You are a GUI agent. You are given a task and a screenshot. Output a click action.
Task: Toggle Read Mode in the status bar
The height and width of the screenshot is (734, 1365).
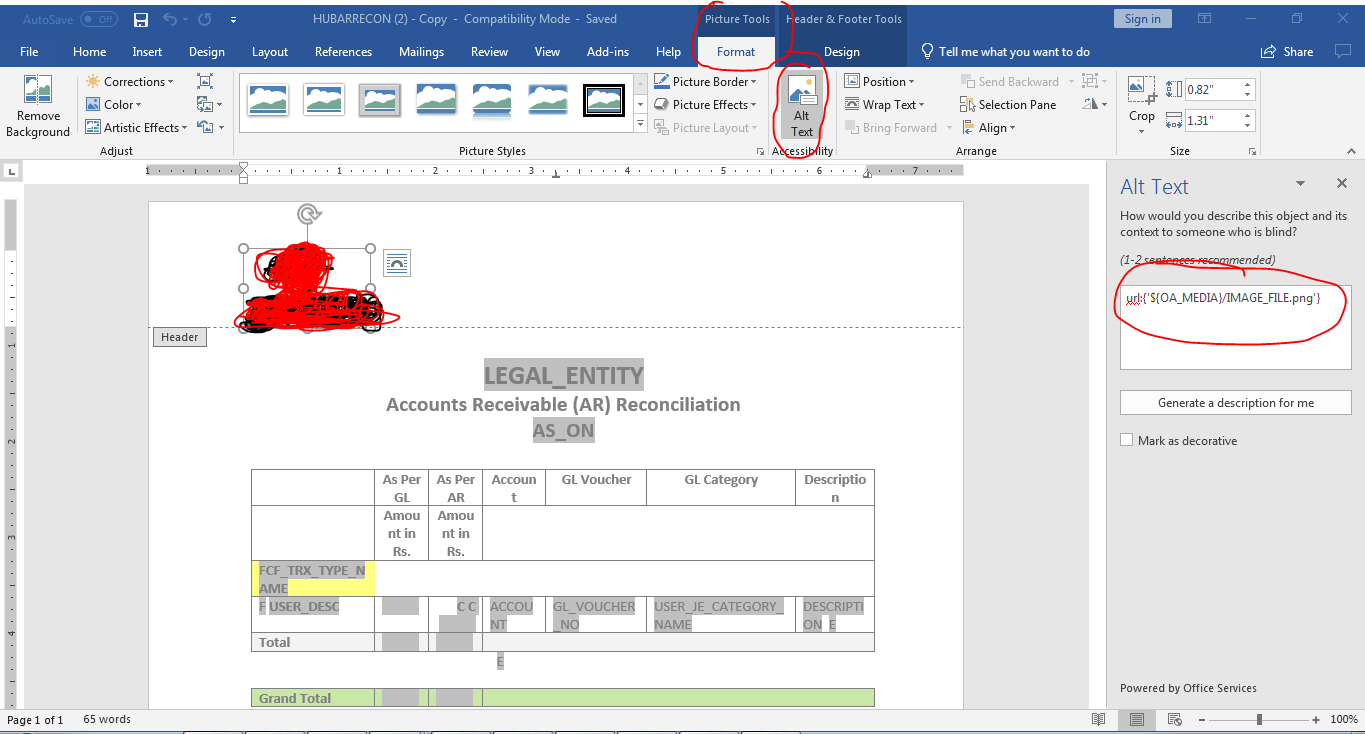click(1096, 719)
